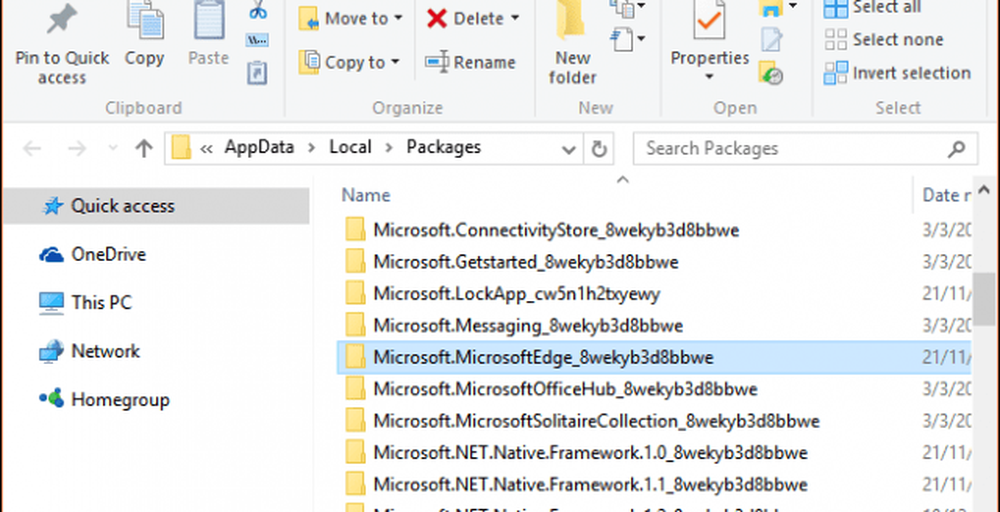This screenshot has width=1000, height=512.
Task: Open Properties of selected item
Action: (710, 35)
